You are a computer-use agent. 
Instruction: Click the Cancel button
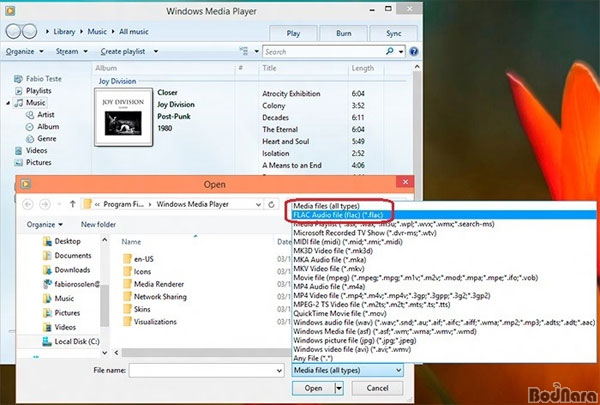pos(377,388)
